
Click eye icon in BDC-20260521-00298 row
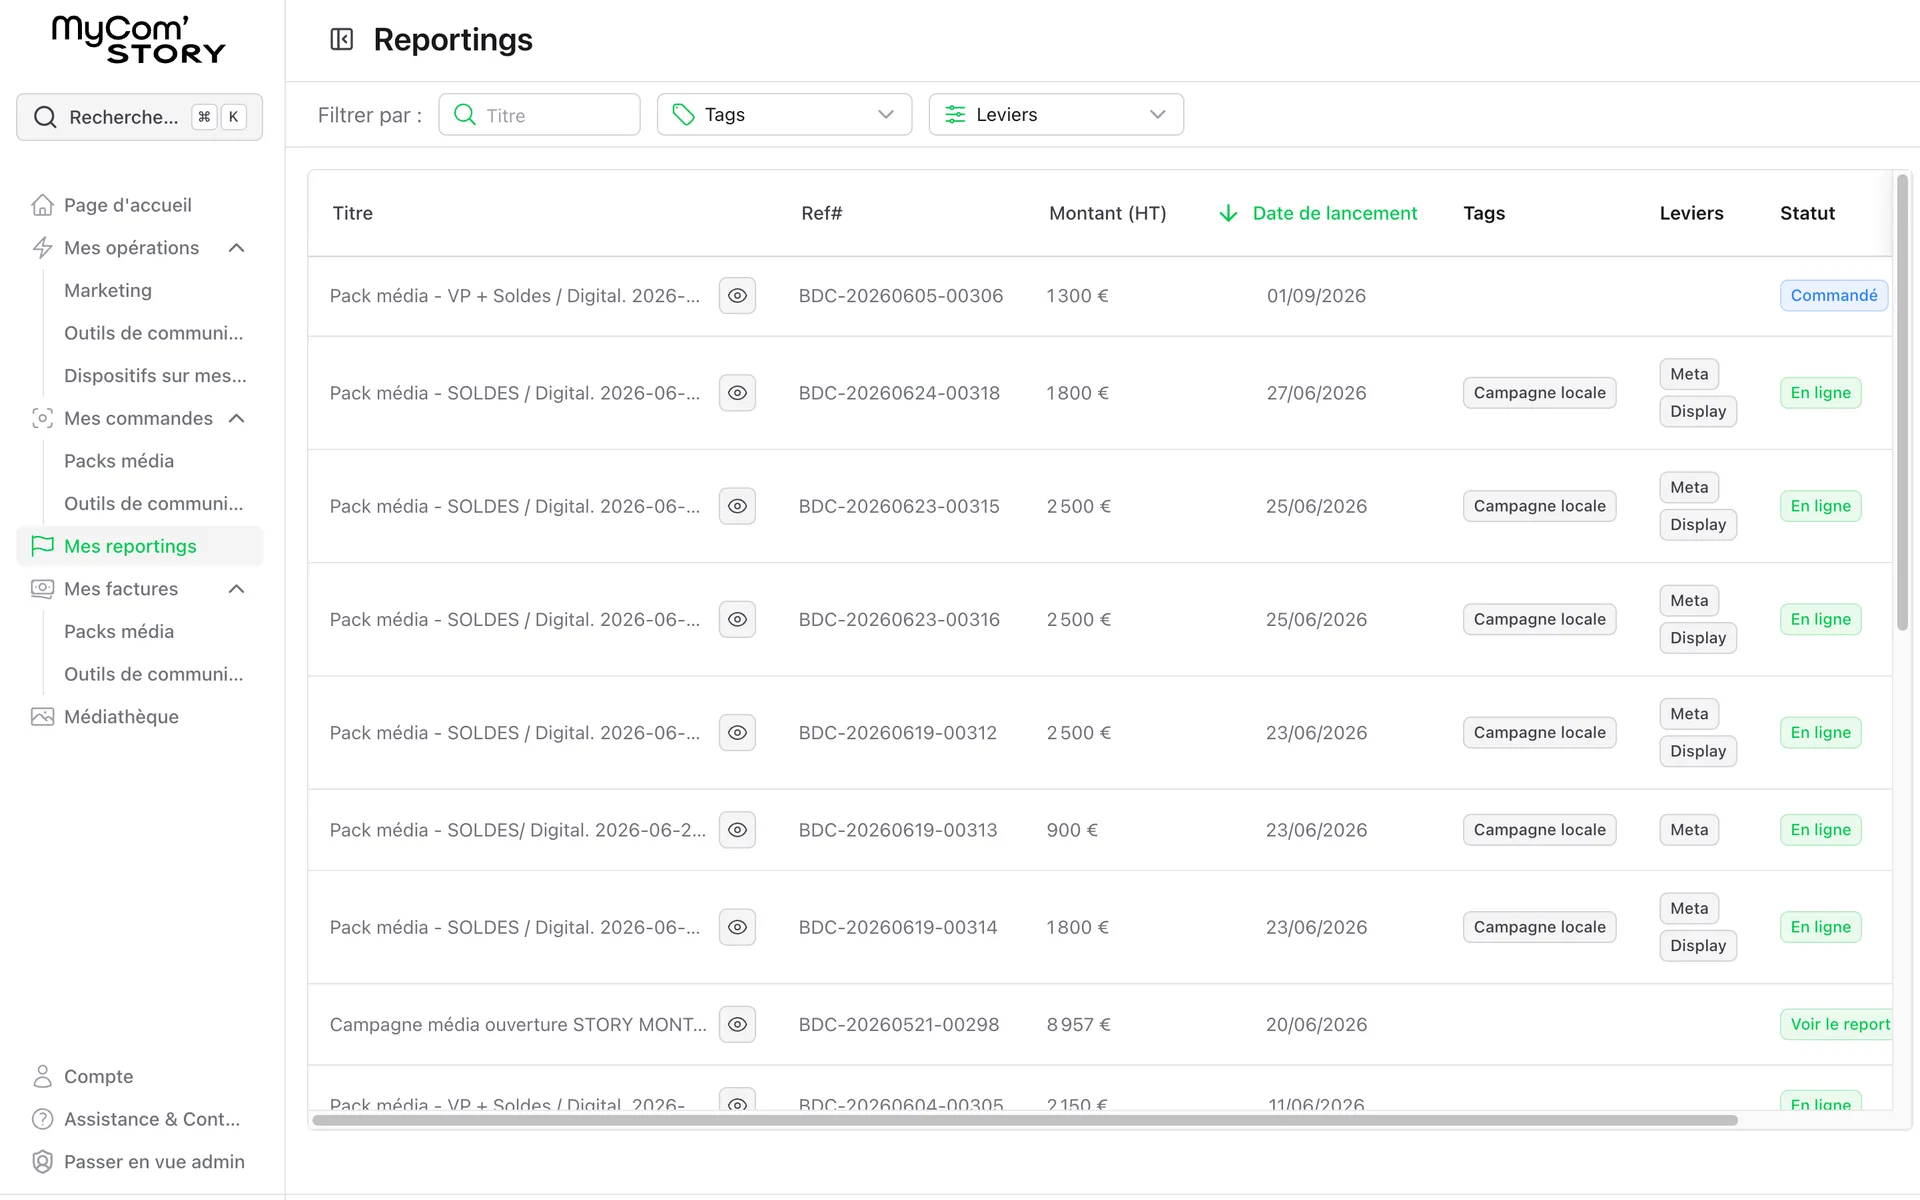point(737,1024)
